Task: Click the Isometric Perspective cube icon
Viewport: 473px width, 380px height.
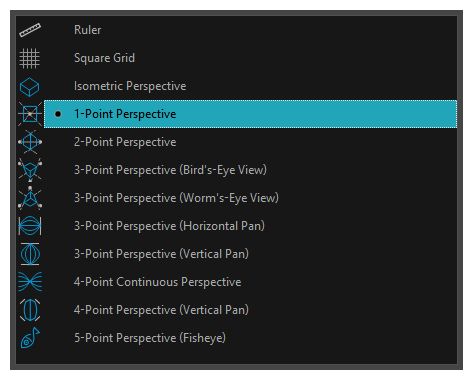Action: click(x=30, y=87)
